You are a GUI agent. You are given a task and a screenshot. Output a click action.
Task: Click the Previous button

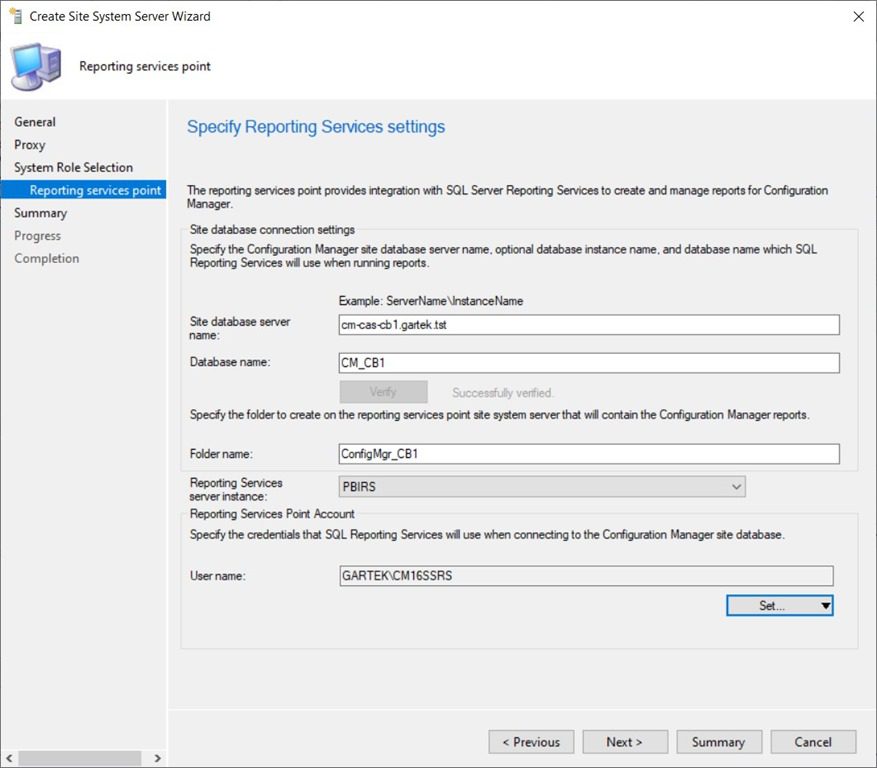pyautogui.click(x=531, y=741)
